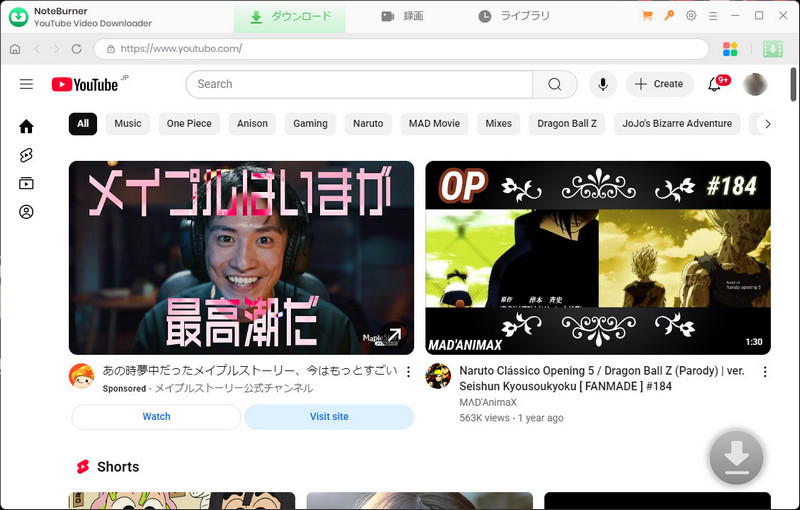Image resolution: width=800 pixels, height=510 pixels.
Task: Click the orange key registration icon
Action: 669,16
